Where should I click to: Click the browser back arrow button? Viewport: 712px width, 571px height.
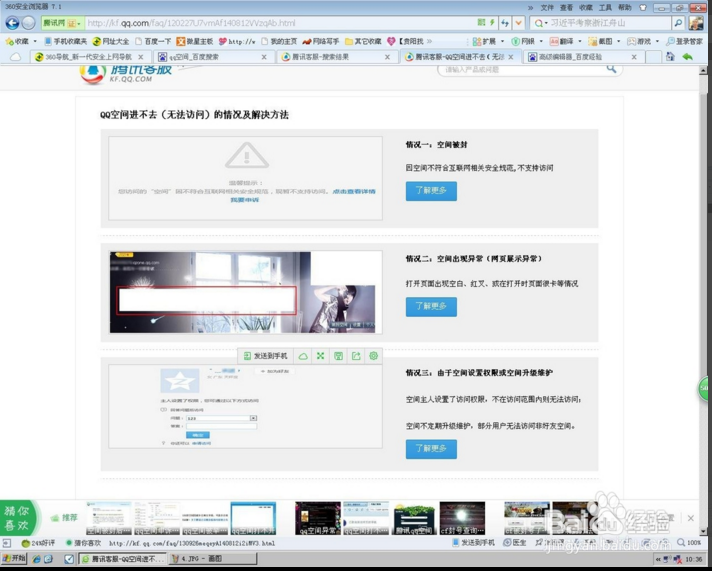[12, 23]
